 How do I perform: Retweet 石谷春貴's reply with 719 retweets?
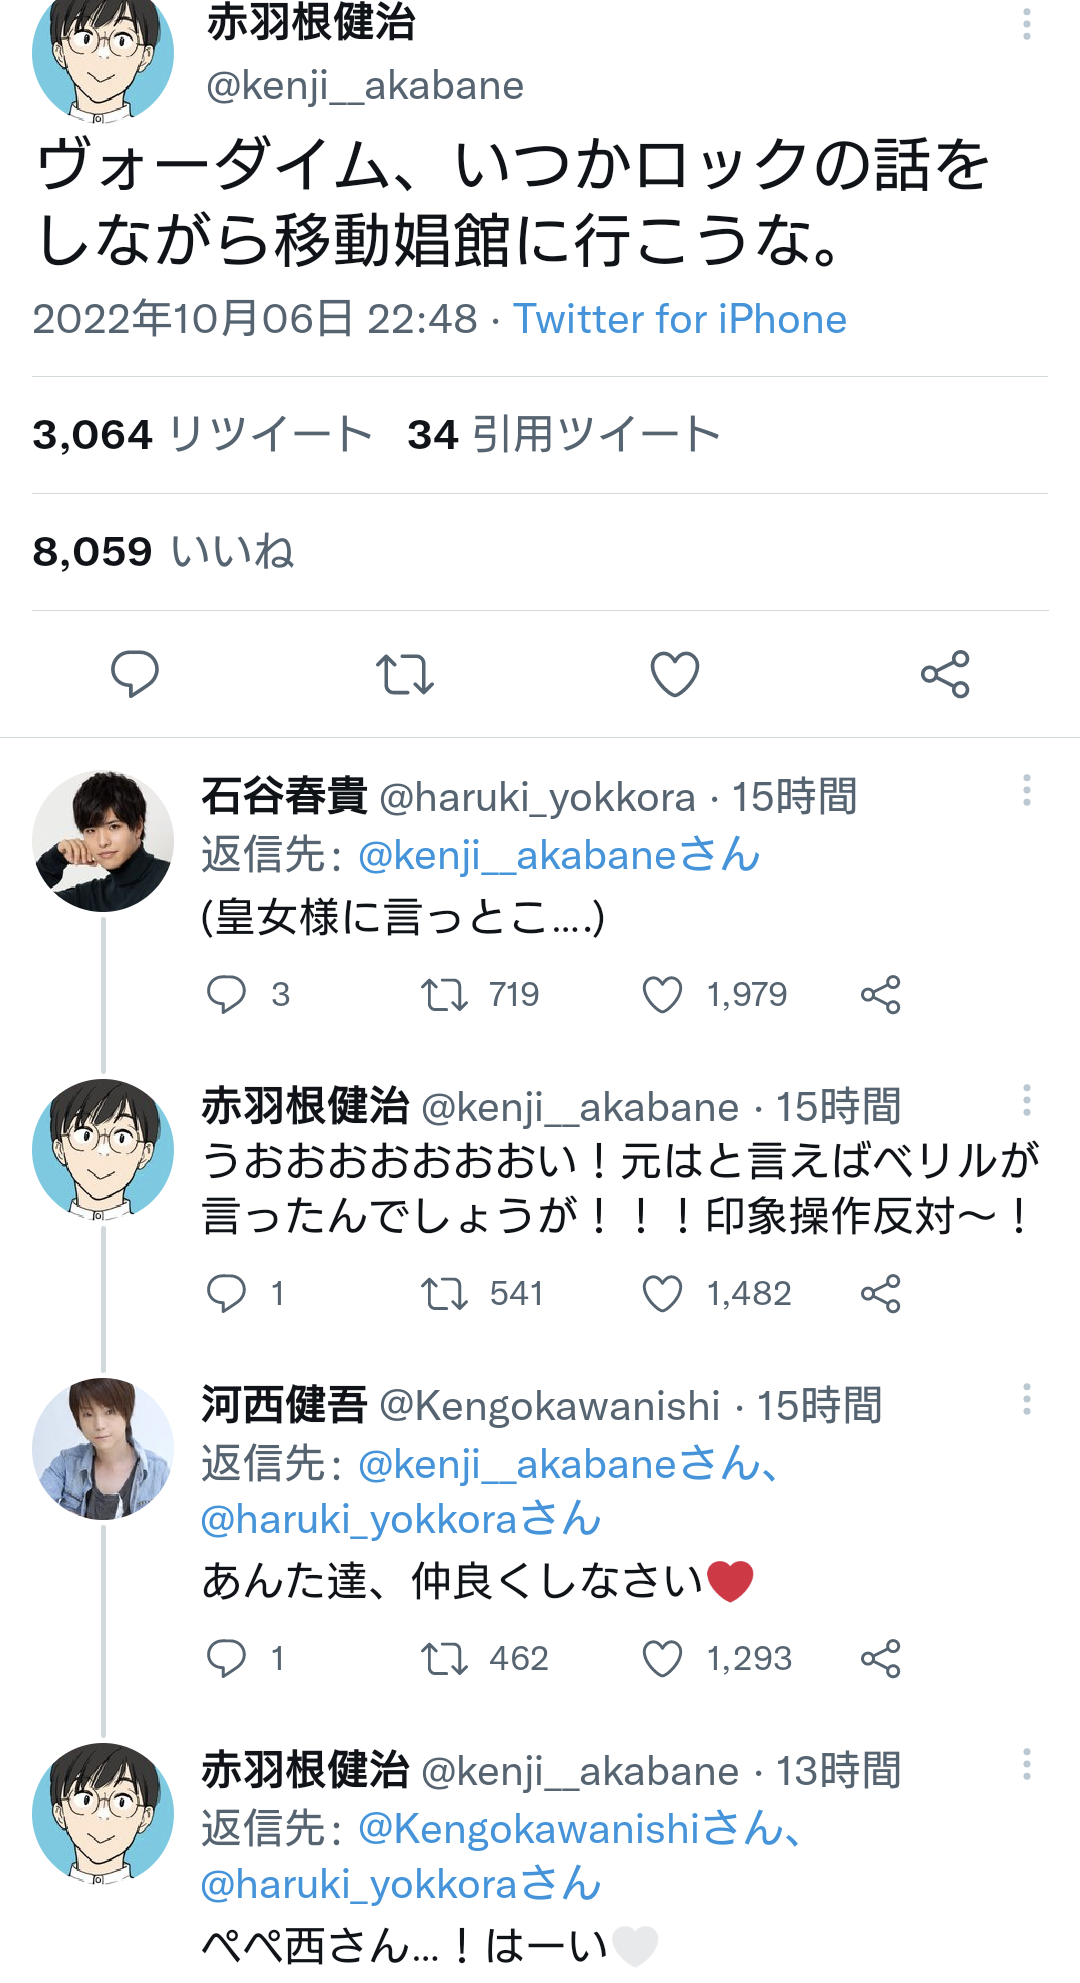pos(444,995)
